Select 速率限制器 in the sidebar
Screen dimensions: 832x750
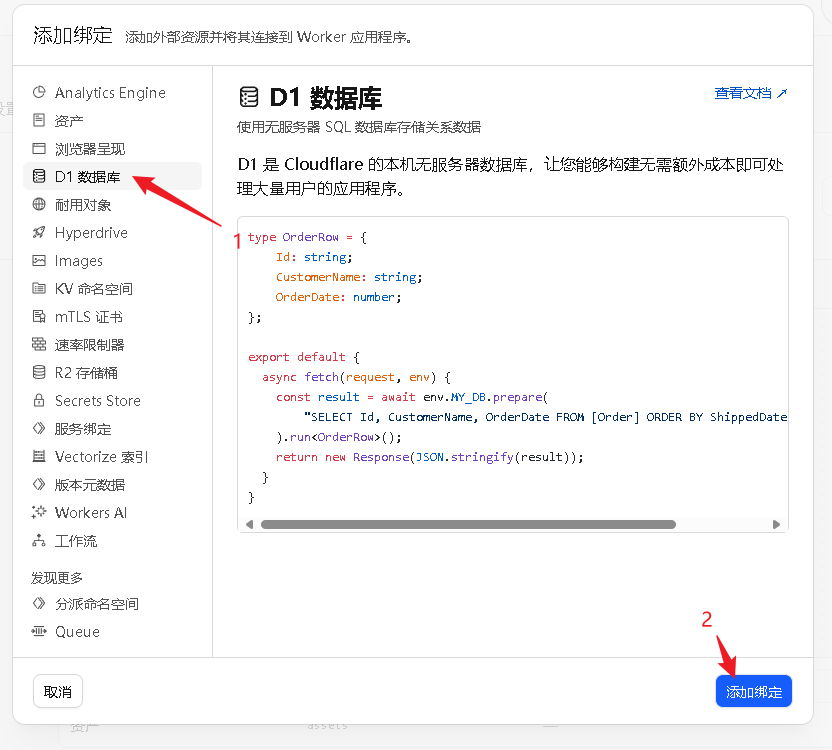pos(89,345)
